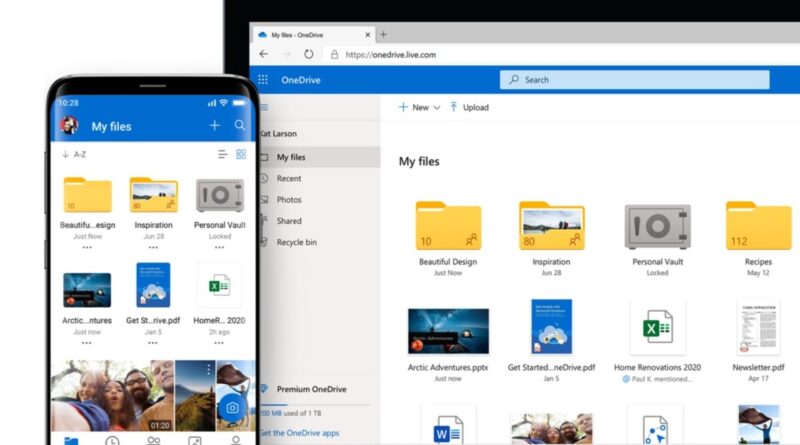Go back using the browser back arrow
Image resolution: width=800 pixels, height=445 pixels.
(x=263, y=54)
